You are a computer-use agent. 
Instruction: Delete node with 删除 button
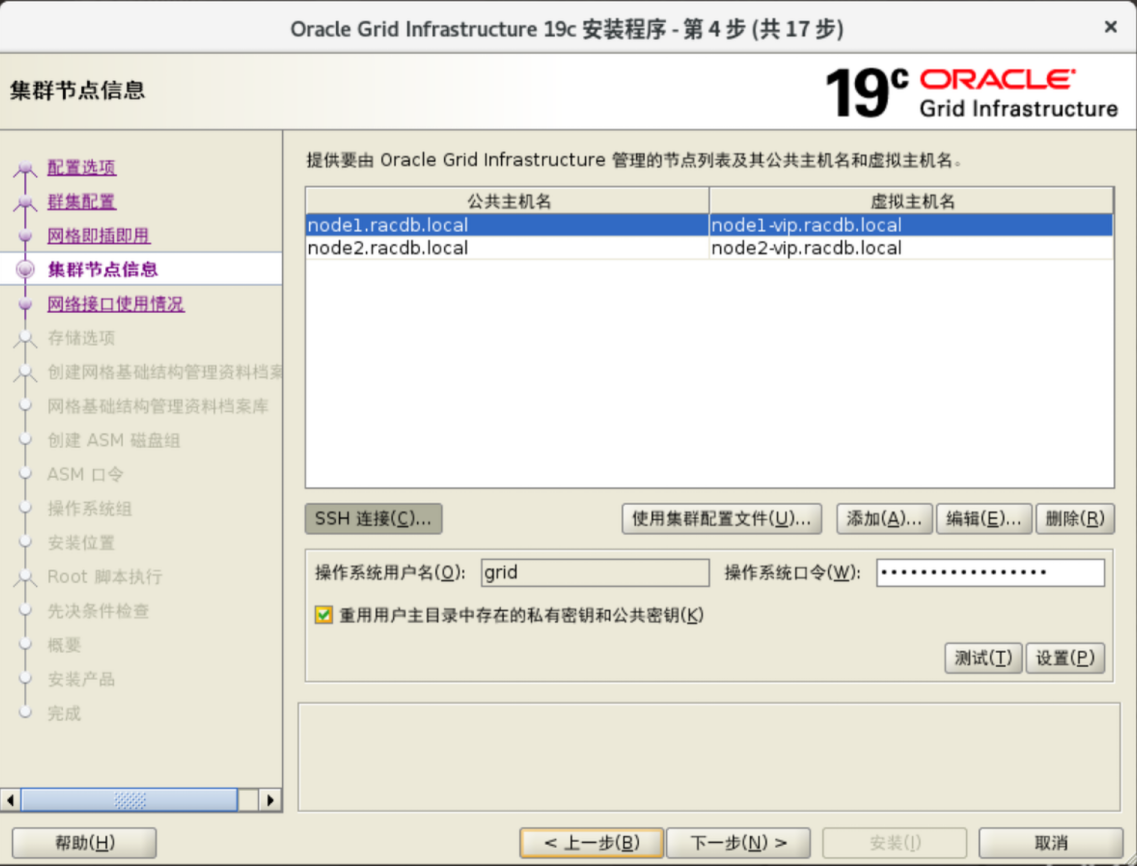click(x=1074, y=518)
